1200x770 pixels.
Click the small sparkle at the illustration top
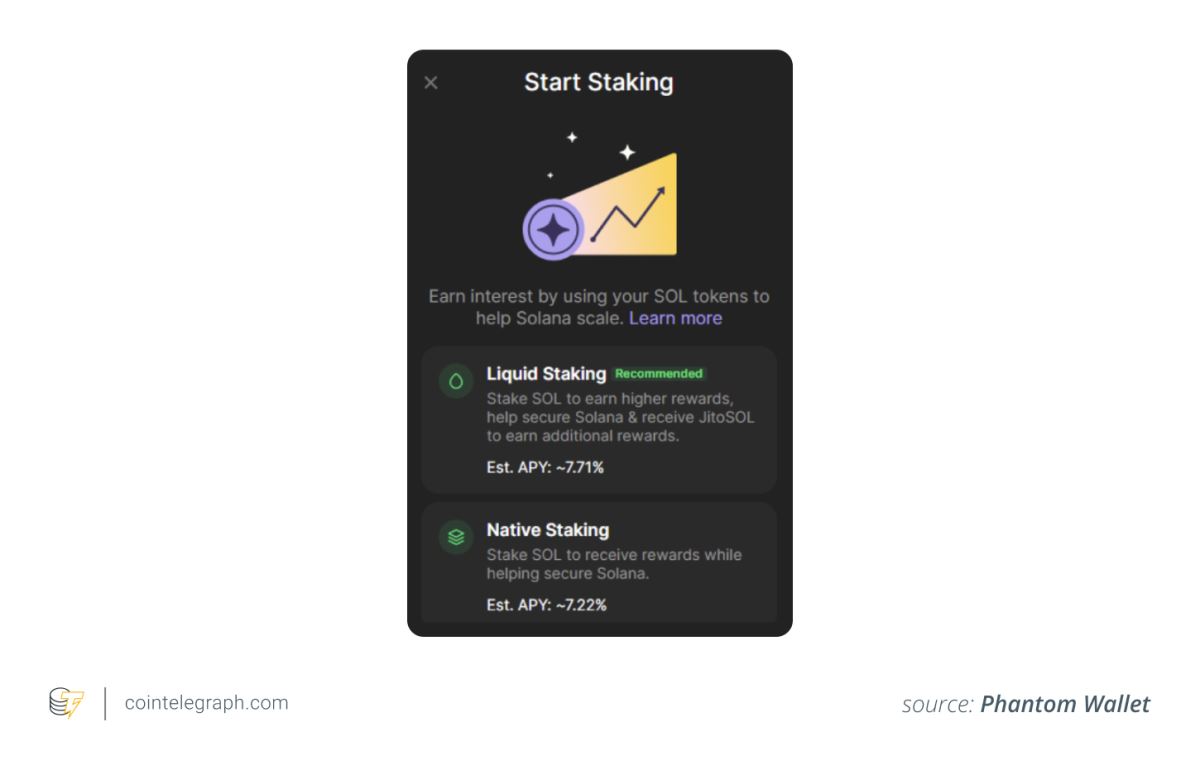(572, 137)
